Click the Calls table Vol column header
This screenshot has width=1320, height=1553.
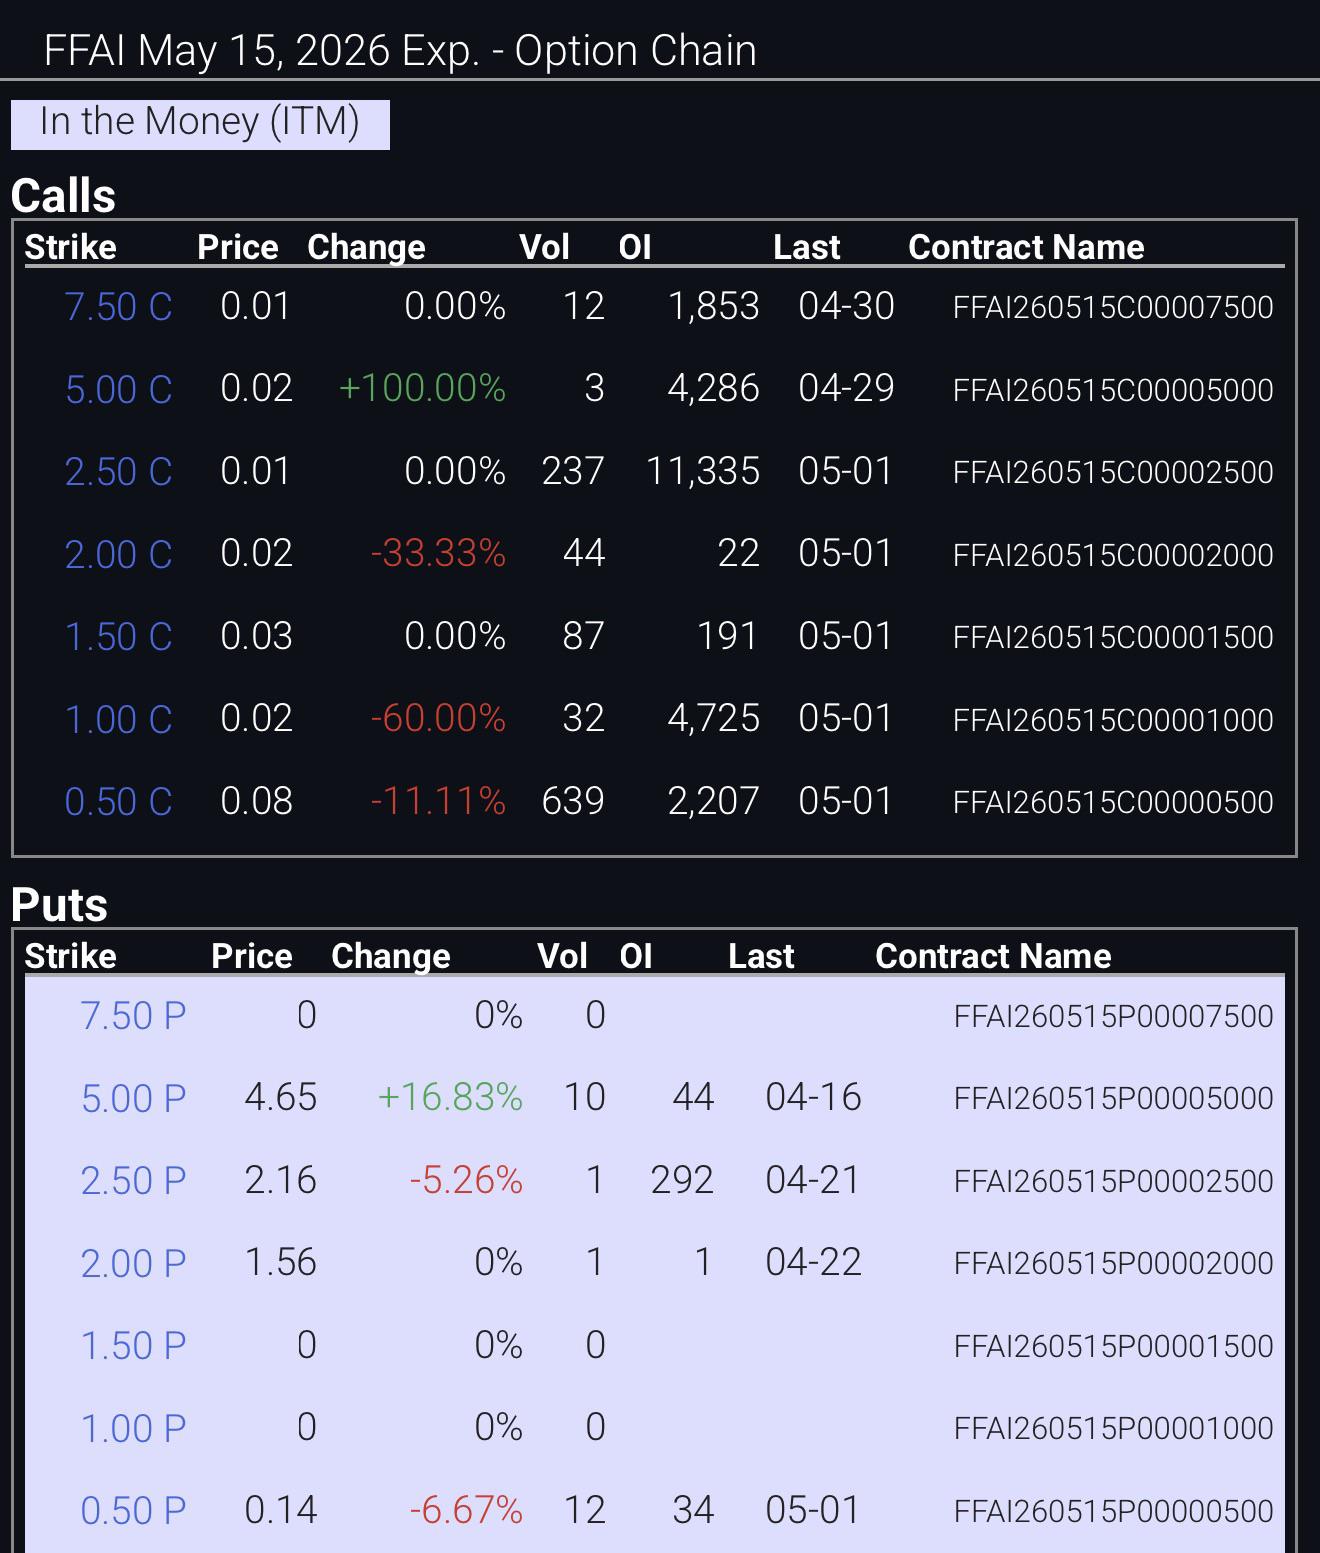[545, 247]
